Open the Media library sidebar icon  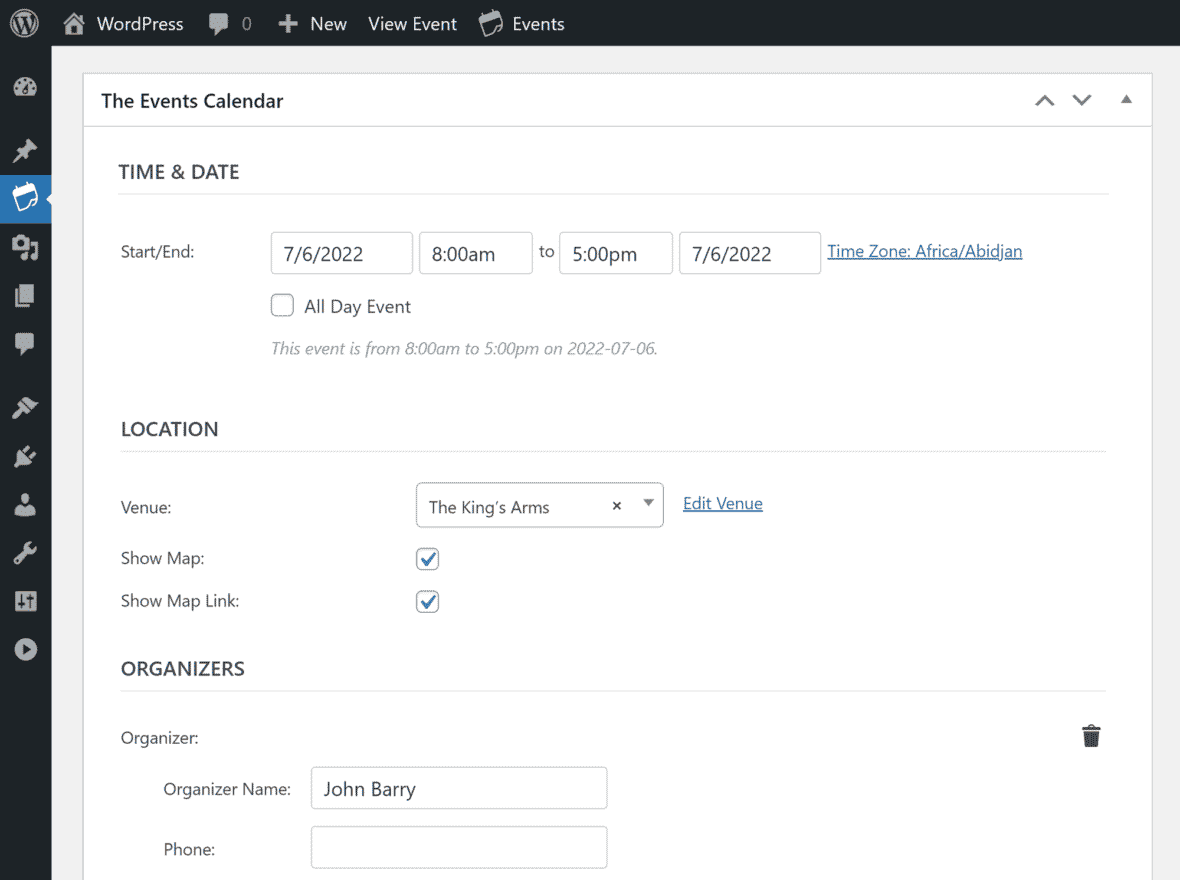pyautogui.click(x=25, y=248)
